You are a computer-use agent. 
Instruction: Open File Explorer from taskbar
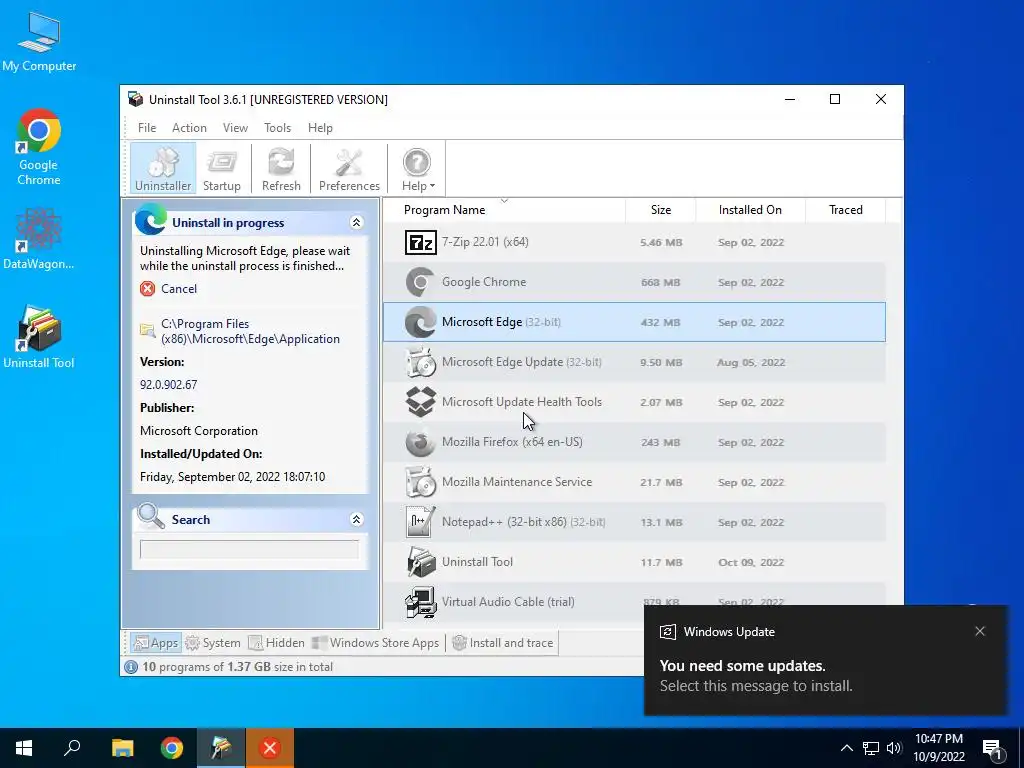pos(122,748)
